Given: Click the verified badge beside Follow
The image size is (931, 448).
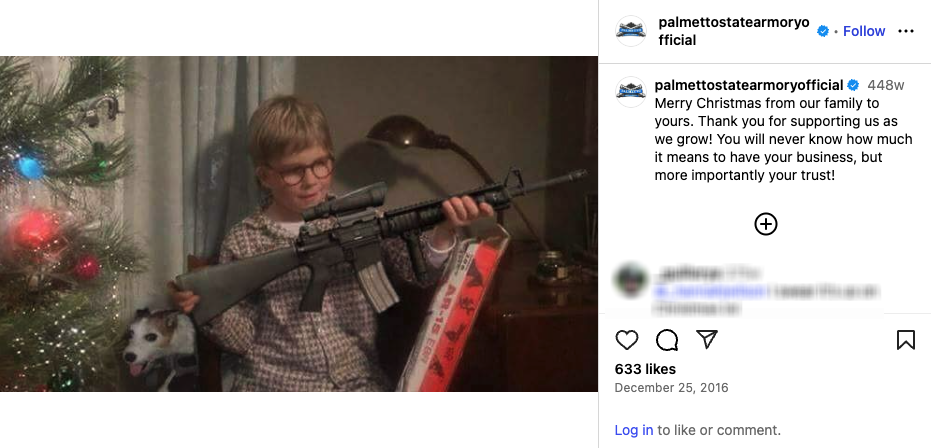Looking at the screenshot, I should point(823,31).
